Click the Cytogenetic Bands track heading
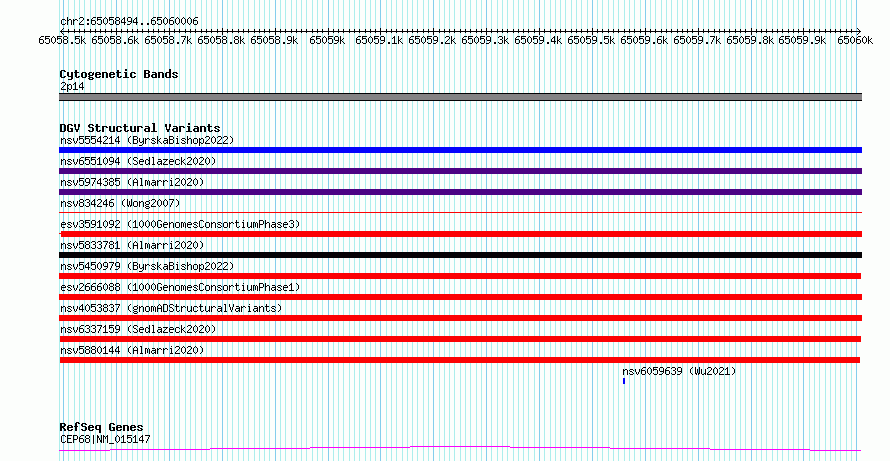The height and width of the screenshot is (461, 890). tap(119, 74)
